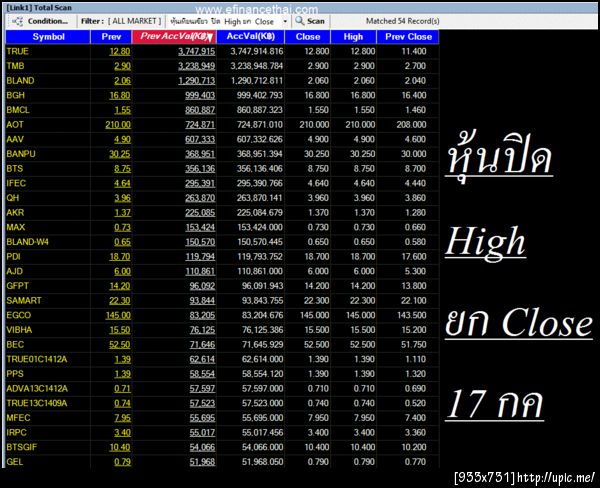This screenshot has width=600, height=488.
Task: Expand the scan template dropdown arrow
Action: [x=285, y=21]
